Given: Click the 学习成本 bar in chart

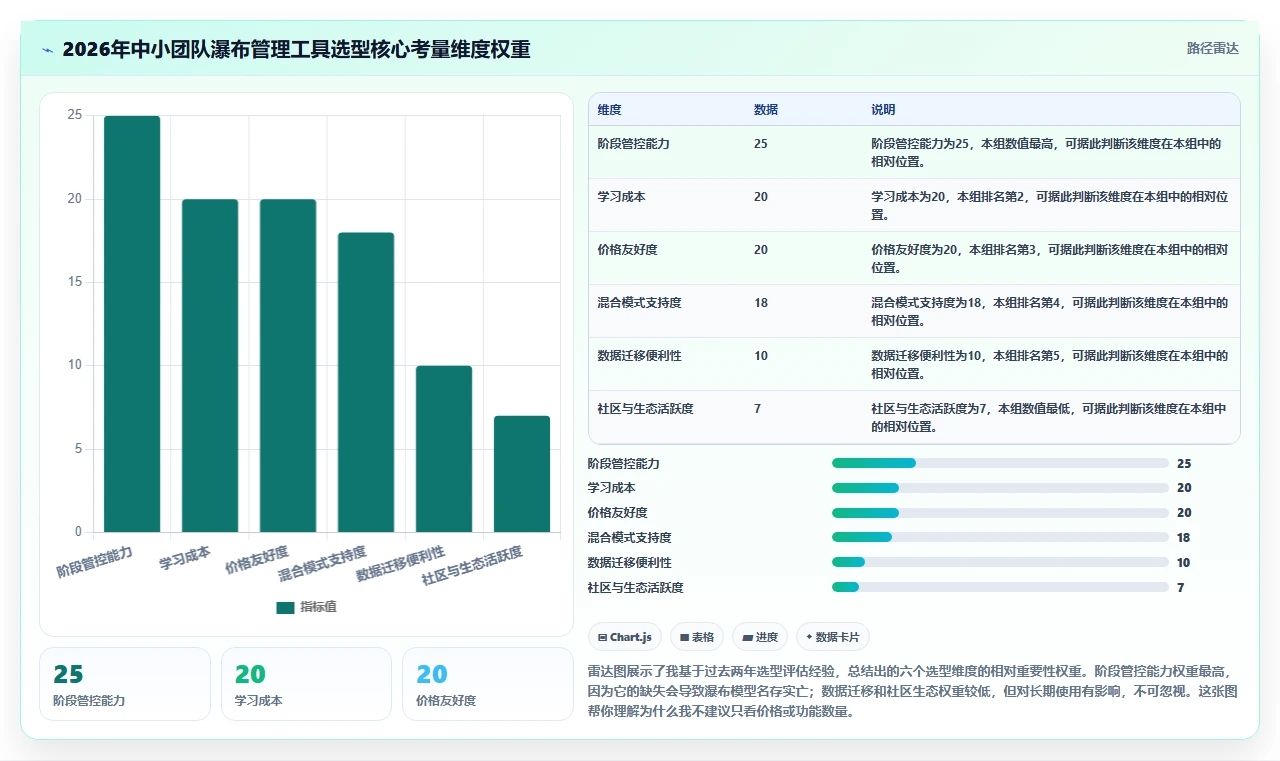Looking at the screenshot, I should tap(210, 366).
